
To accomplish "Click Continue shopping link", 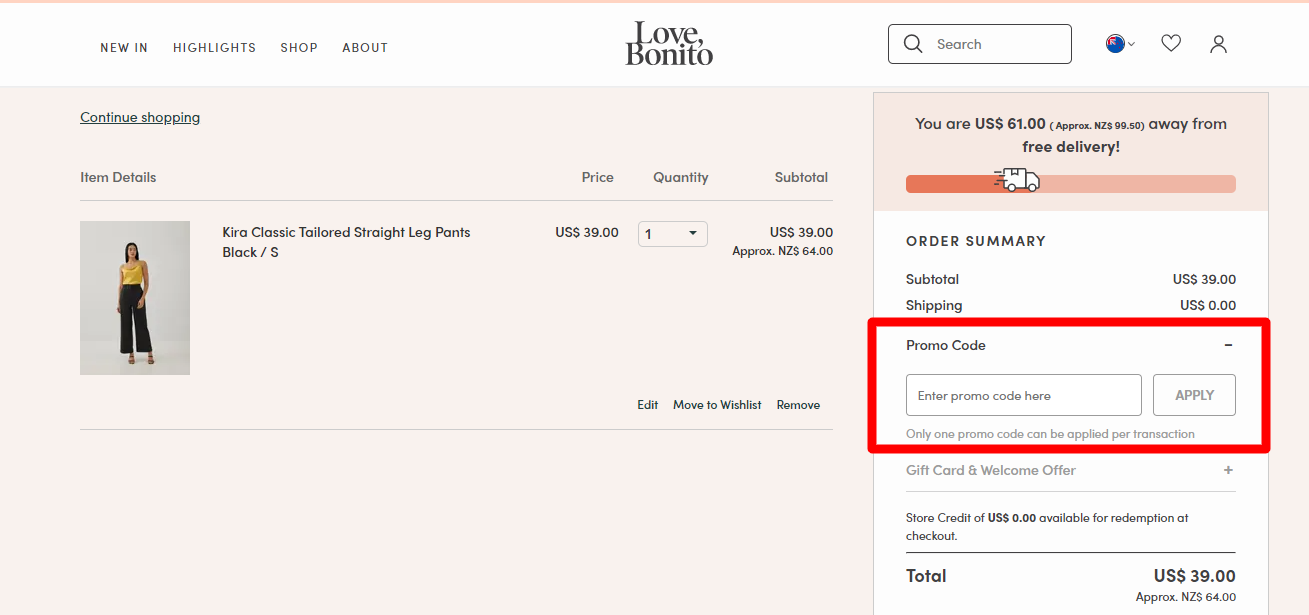I will 140,117.
